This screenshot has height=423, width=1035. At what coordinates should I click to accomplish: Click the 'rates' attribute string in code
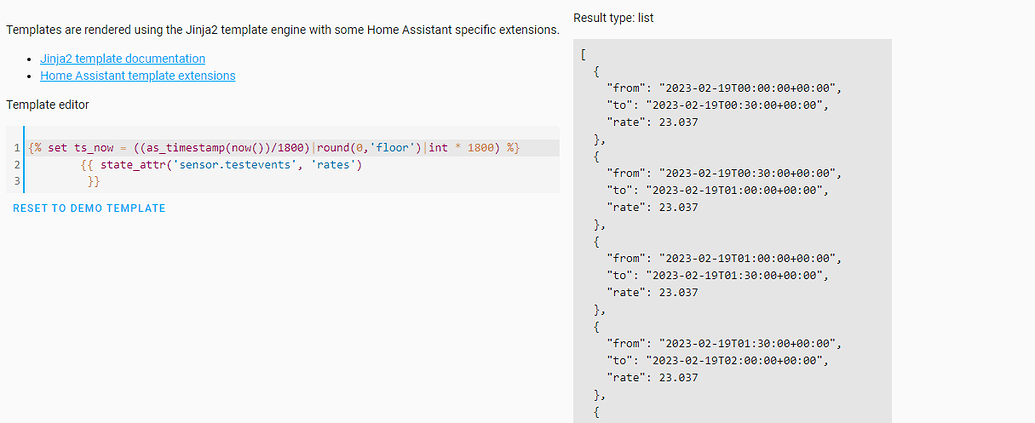[337, 165]
